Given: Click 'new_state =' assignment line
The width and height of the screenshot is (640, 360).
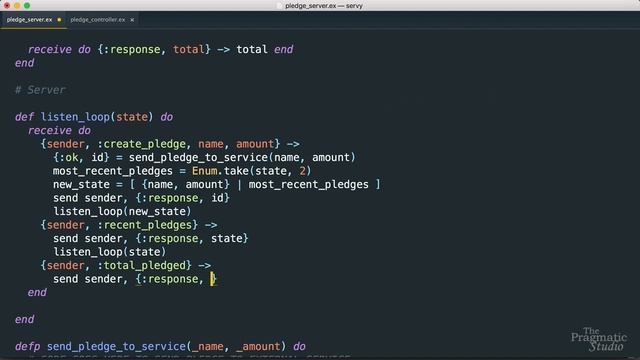Looking at the screenshot, I should click(216, 184).
